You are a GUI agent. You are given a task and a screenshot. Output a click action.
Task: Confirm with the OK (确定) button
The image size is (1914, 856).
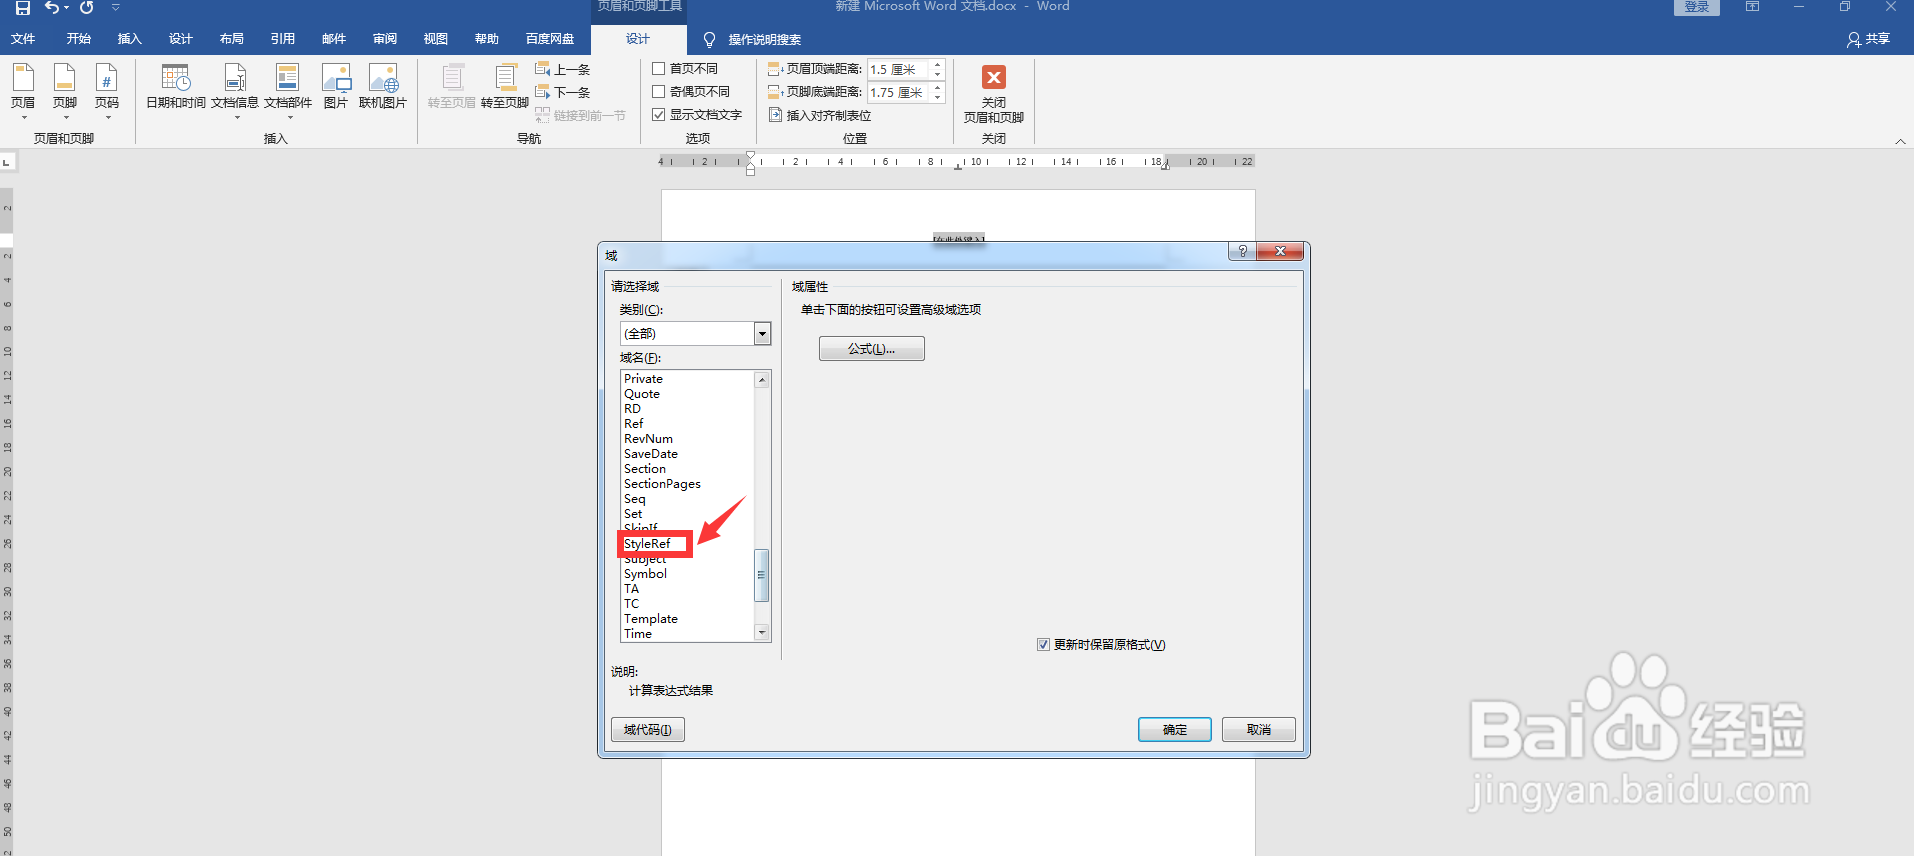tap(1175, 730)
